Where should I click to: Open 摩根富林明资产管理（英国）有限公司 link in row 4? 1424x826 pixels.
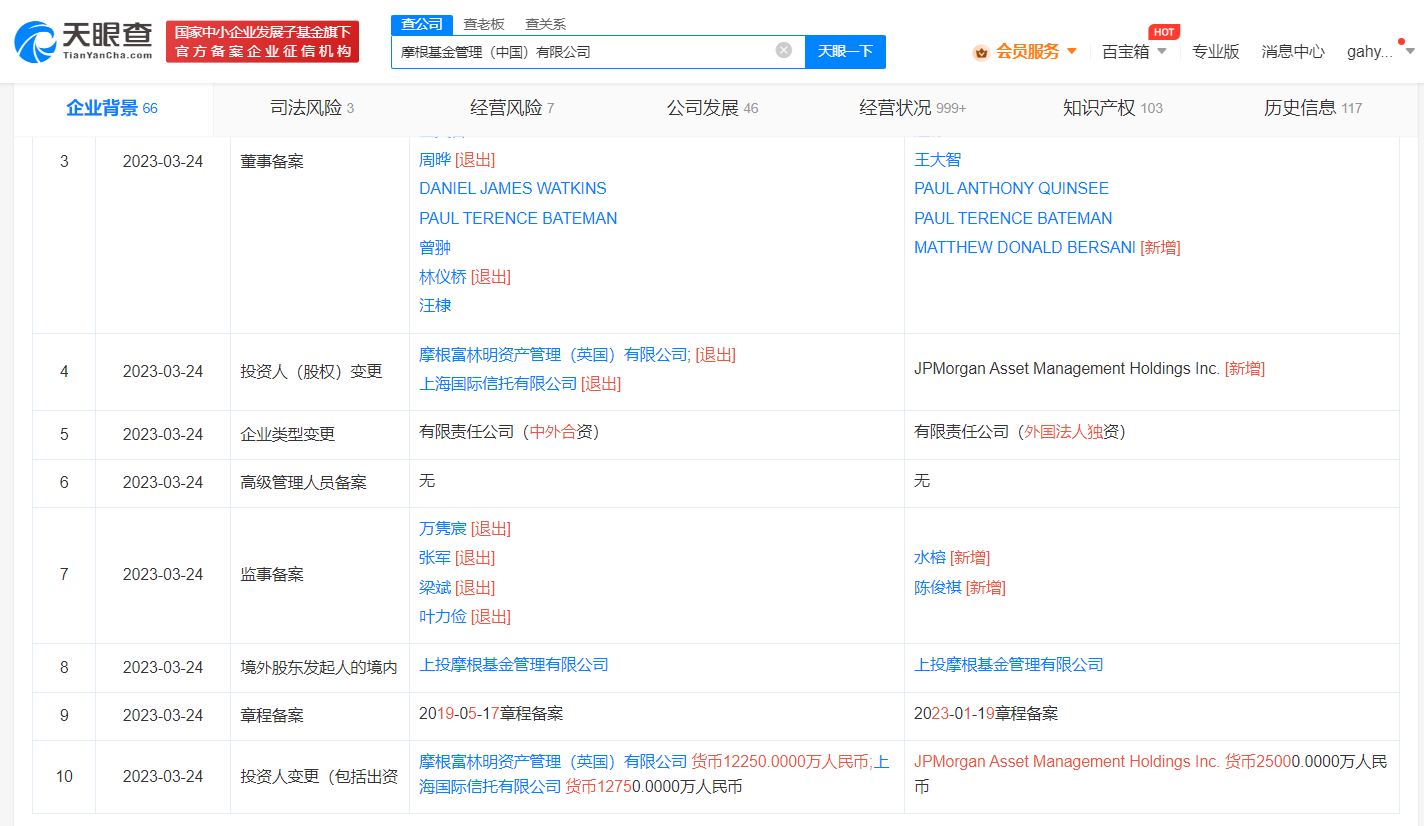(554, 354)
